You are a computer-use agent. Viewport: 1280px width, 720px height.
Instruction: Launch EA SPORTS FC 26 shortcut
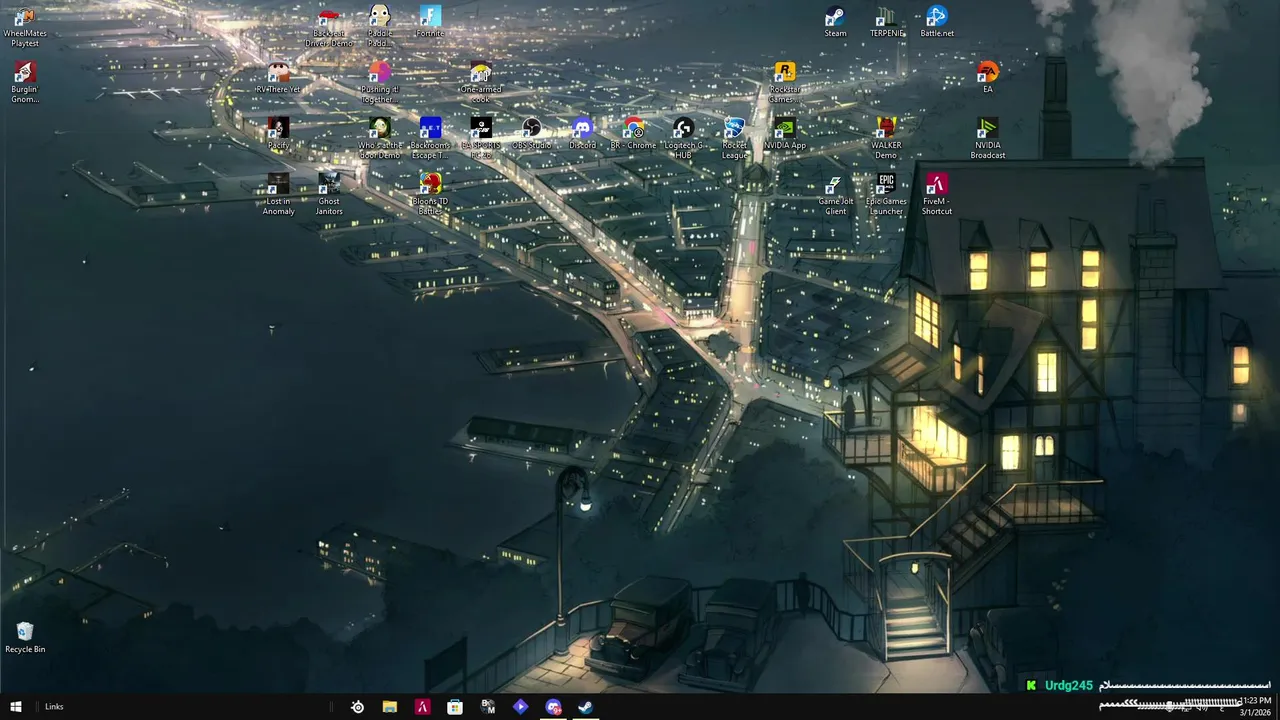(x=481, y=138)
